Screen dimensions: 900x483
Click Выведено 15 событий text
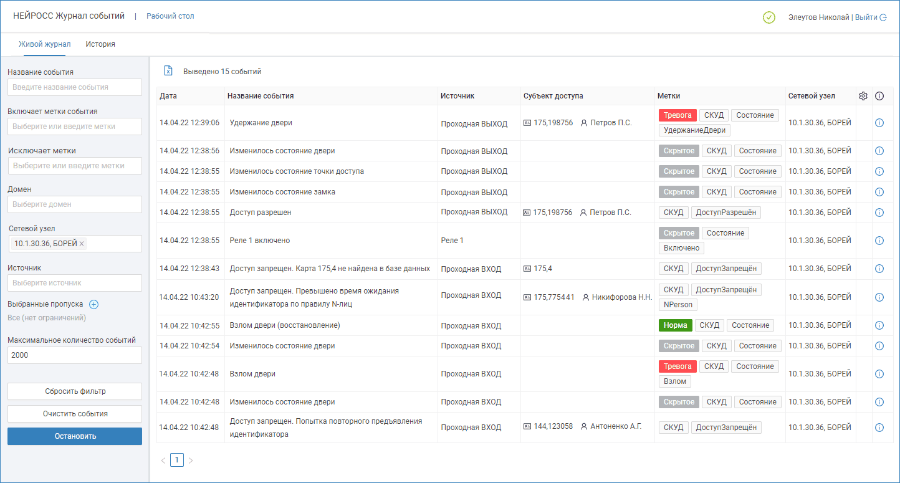point(222,72)
